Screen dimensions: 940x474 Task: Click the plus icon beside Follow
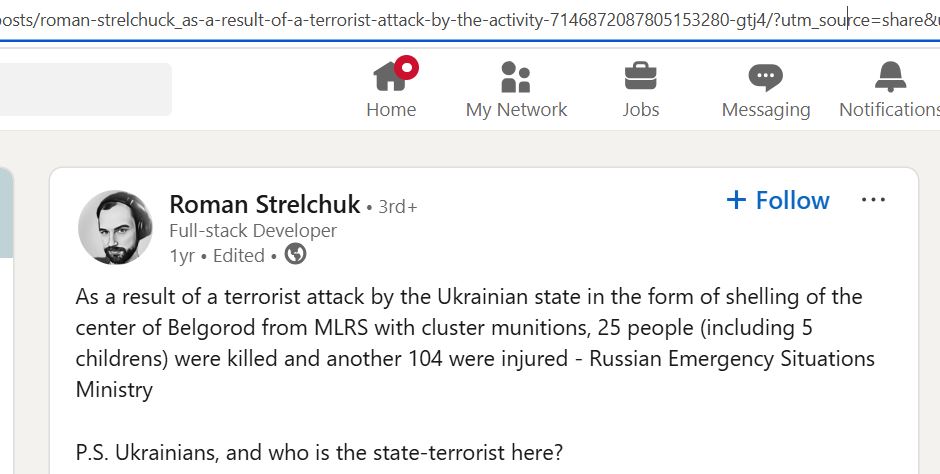point(736,200)
